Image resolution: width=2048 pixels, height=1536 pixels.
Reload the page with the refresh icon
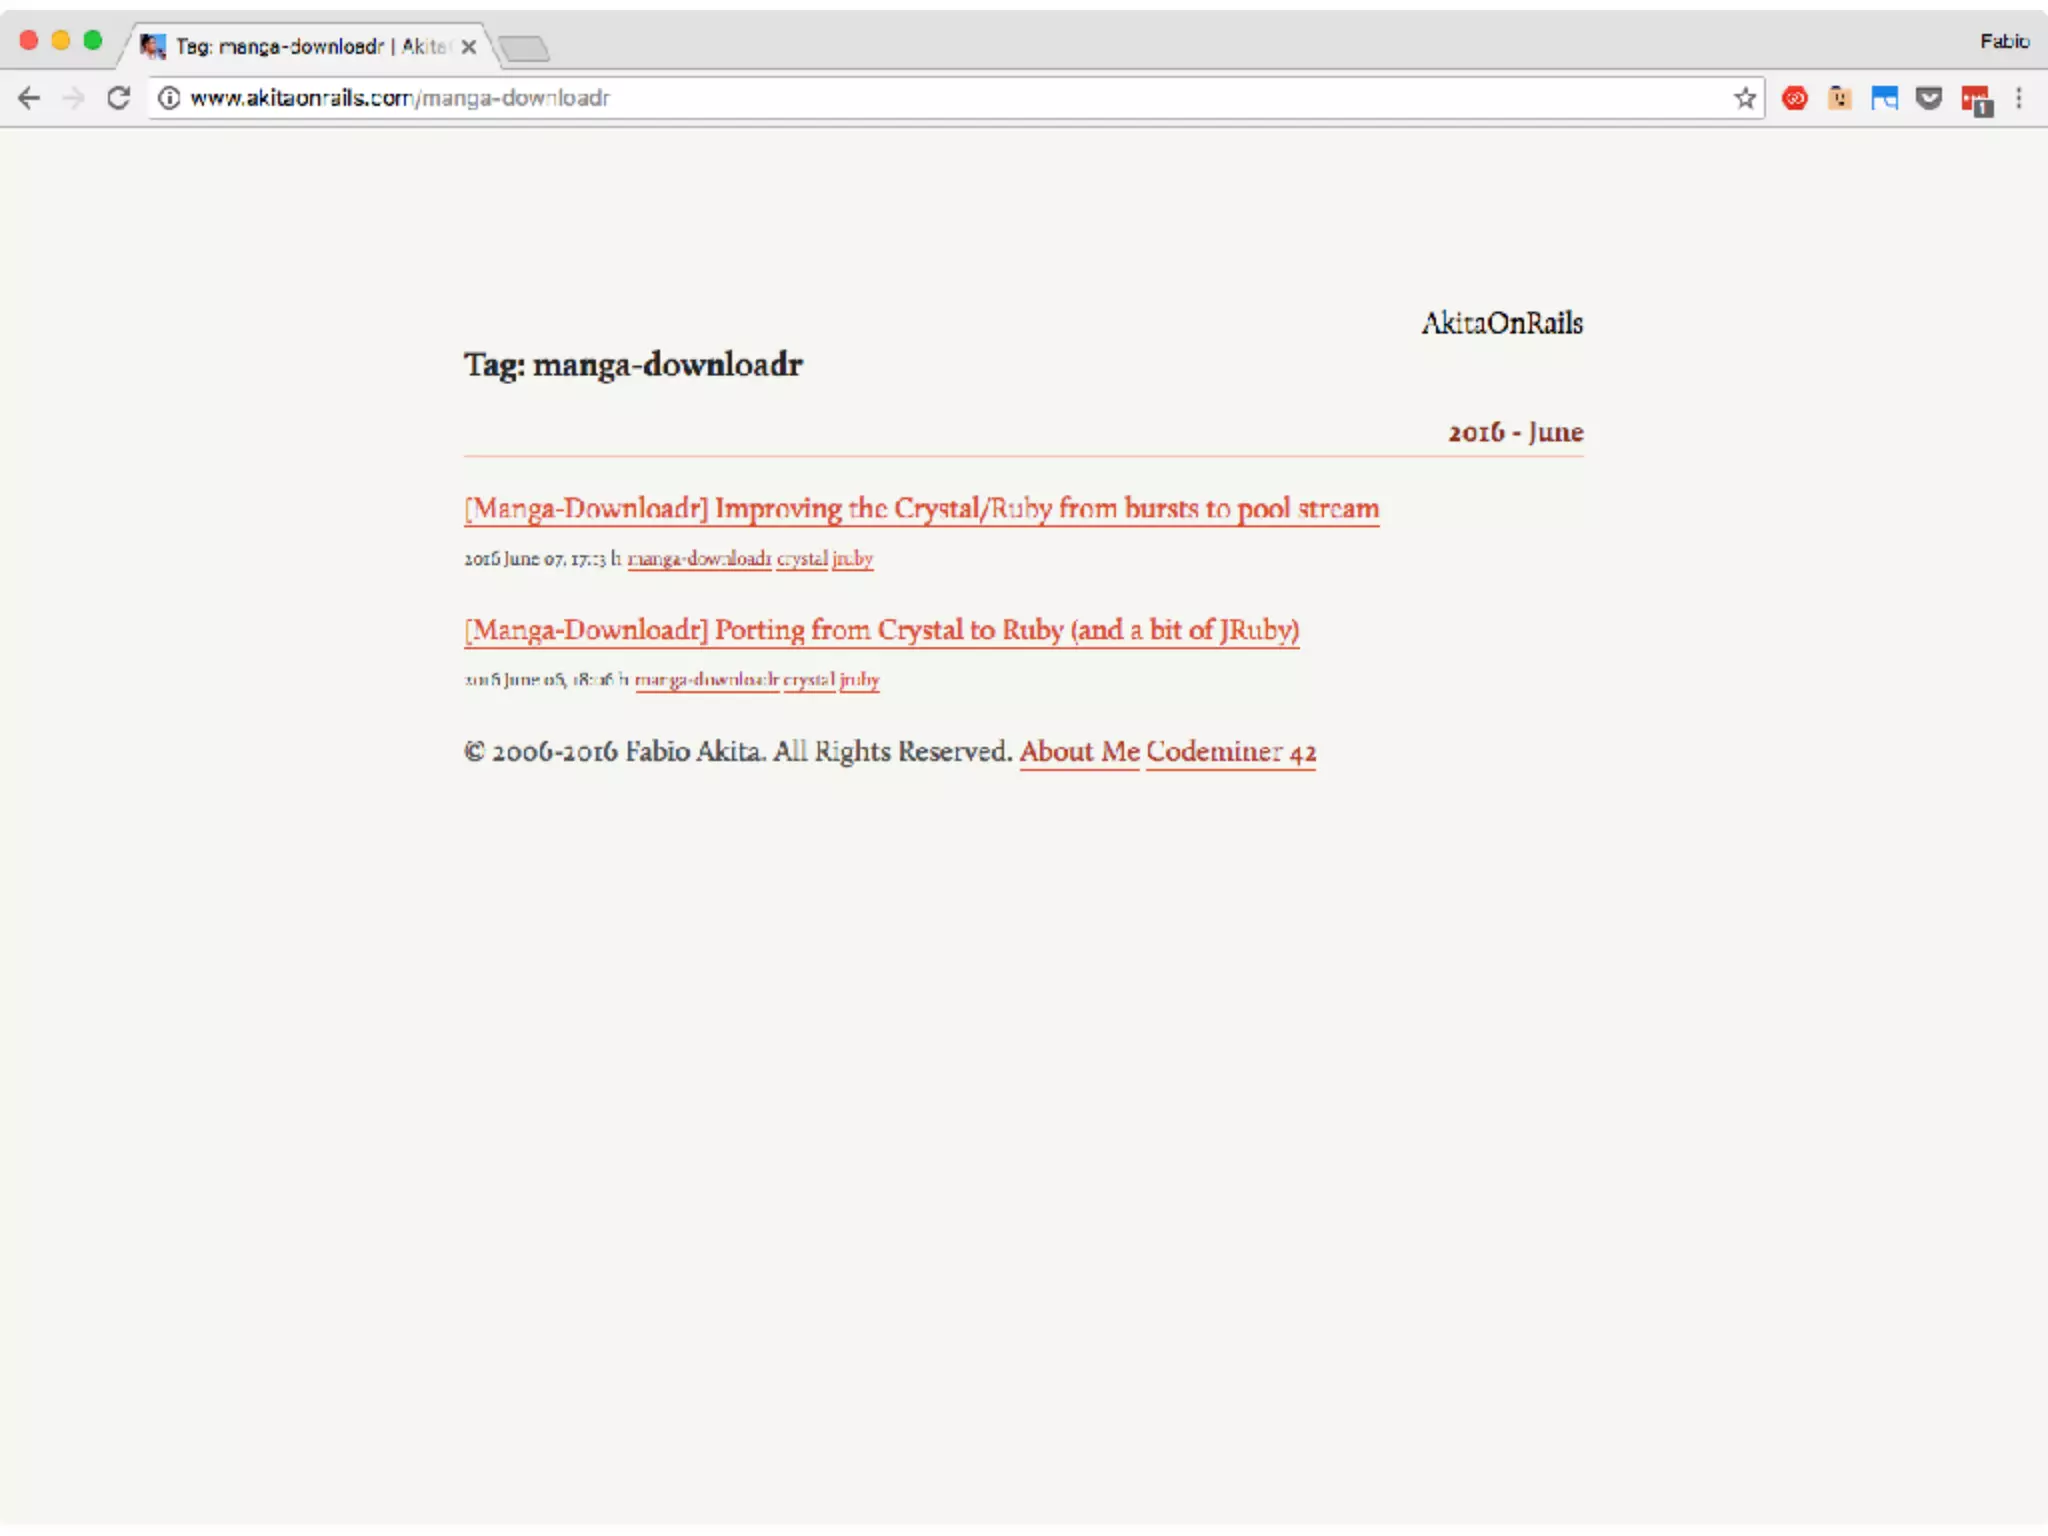(x=119, y=98)
